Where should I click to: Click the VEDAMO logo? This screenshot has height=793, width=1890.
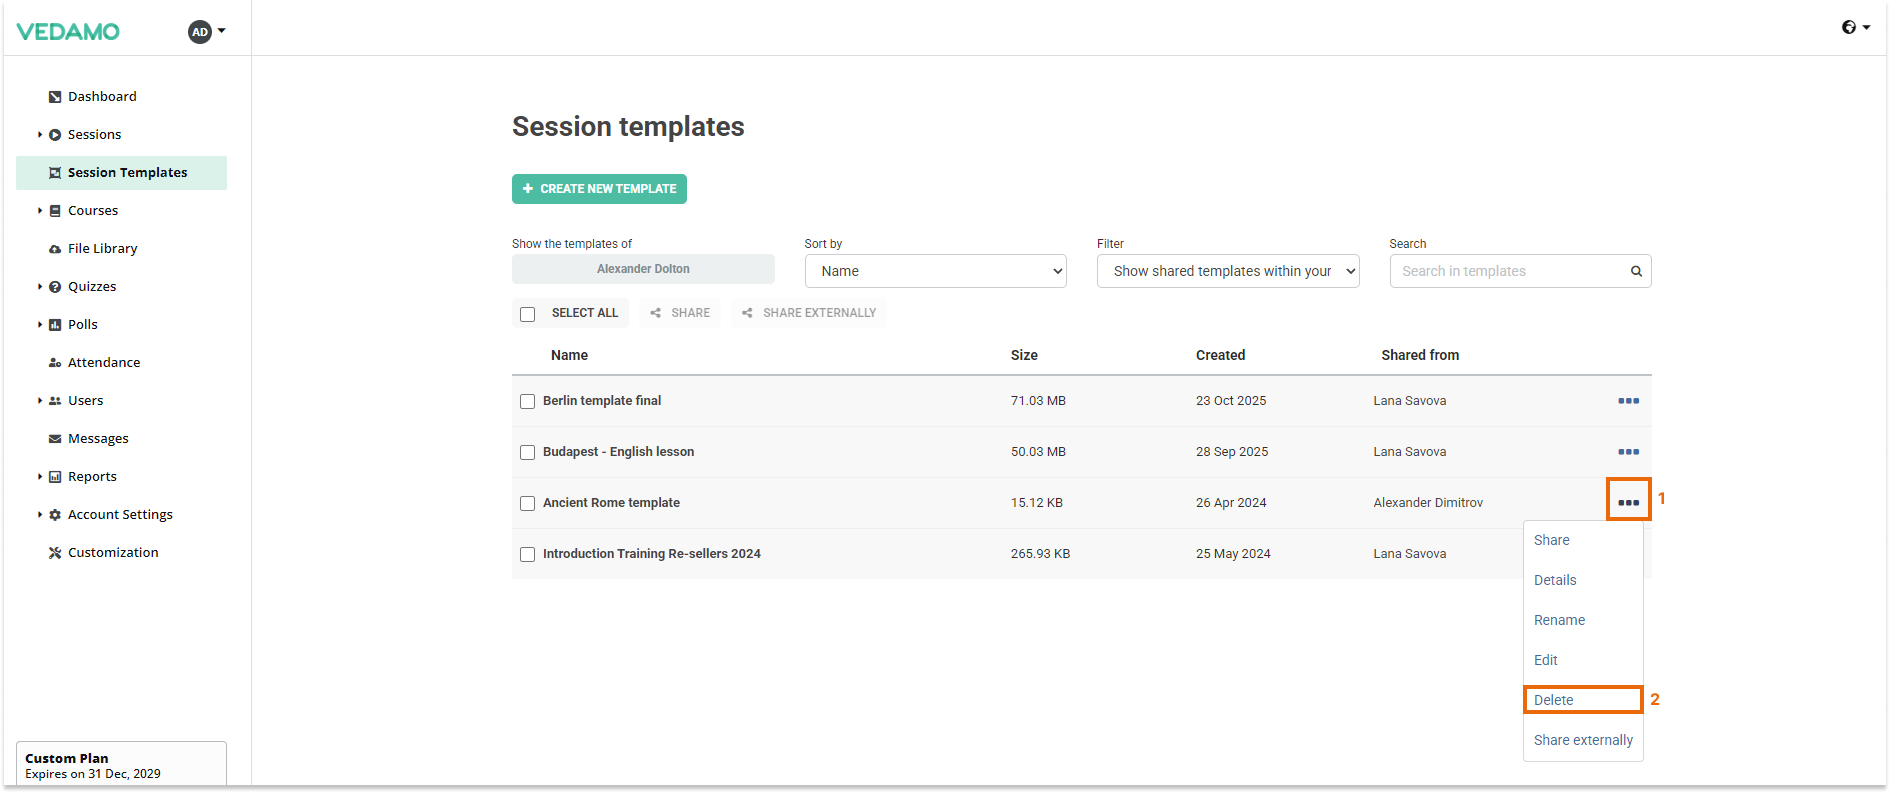68,32
